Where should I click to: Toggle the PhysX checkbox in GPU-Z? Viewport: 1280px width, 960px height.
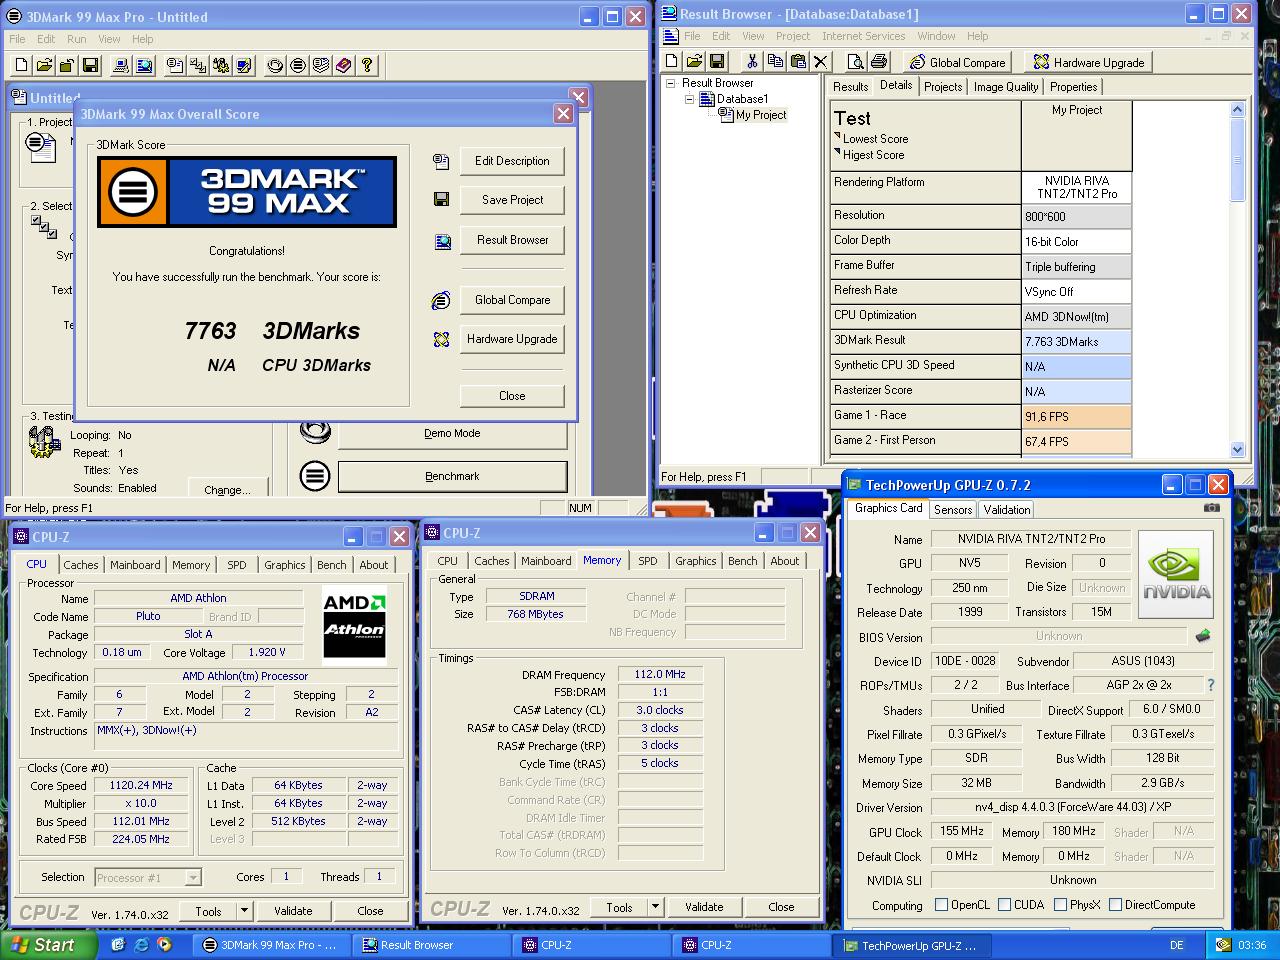1060,905
